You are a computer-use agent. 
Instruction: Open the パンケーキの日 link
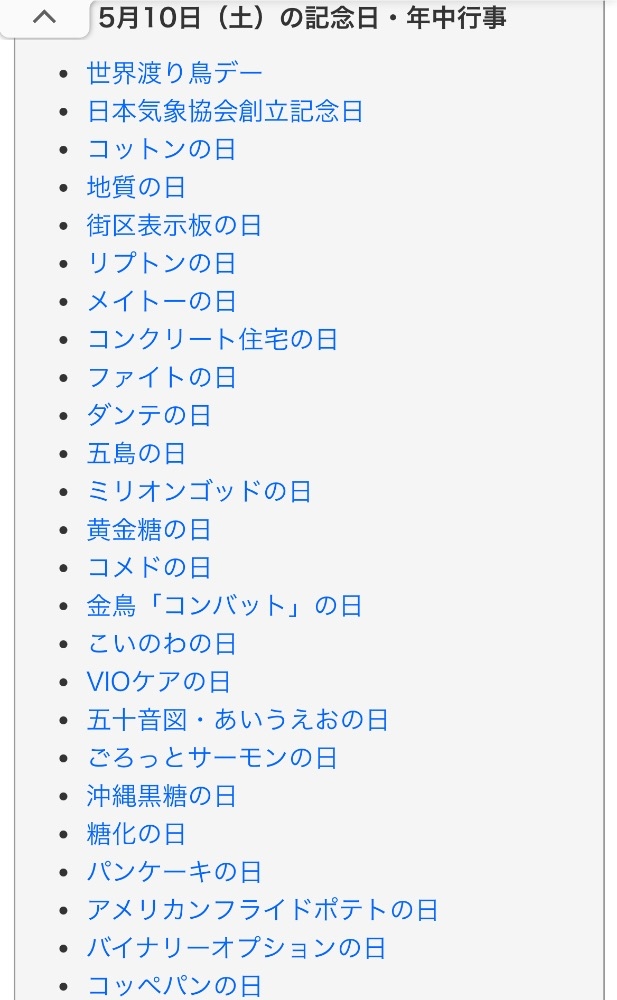[174, 872]
